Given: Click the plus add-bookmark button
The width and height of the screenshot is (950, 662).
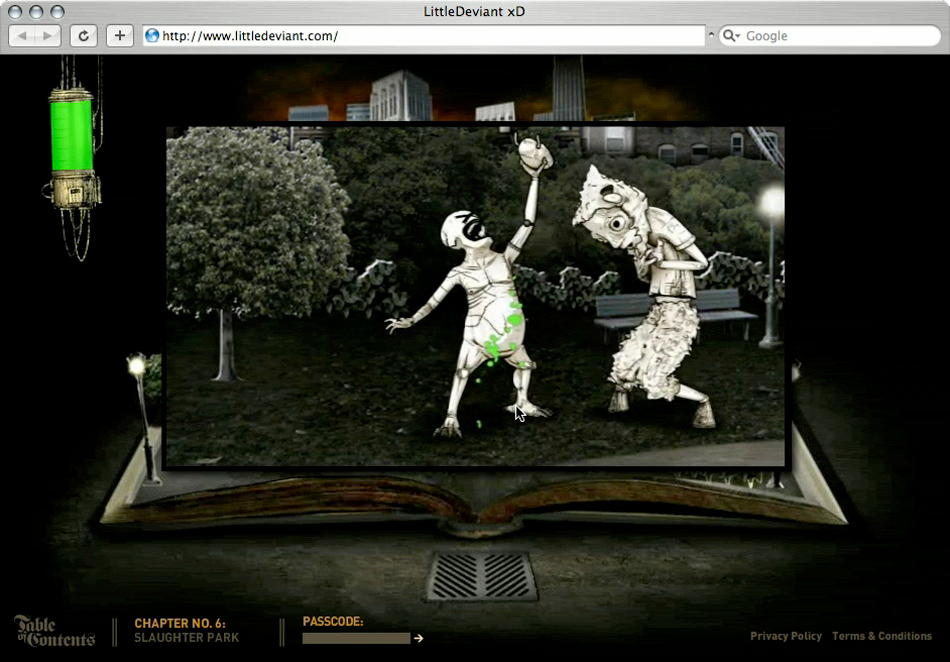Looking at the screenshot, I should click(119, 36).
